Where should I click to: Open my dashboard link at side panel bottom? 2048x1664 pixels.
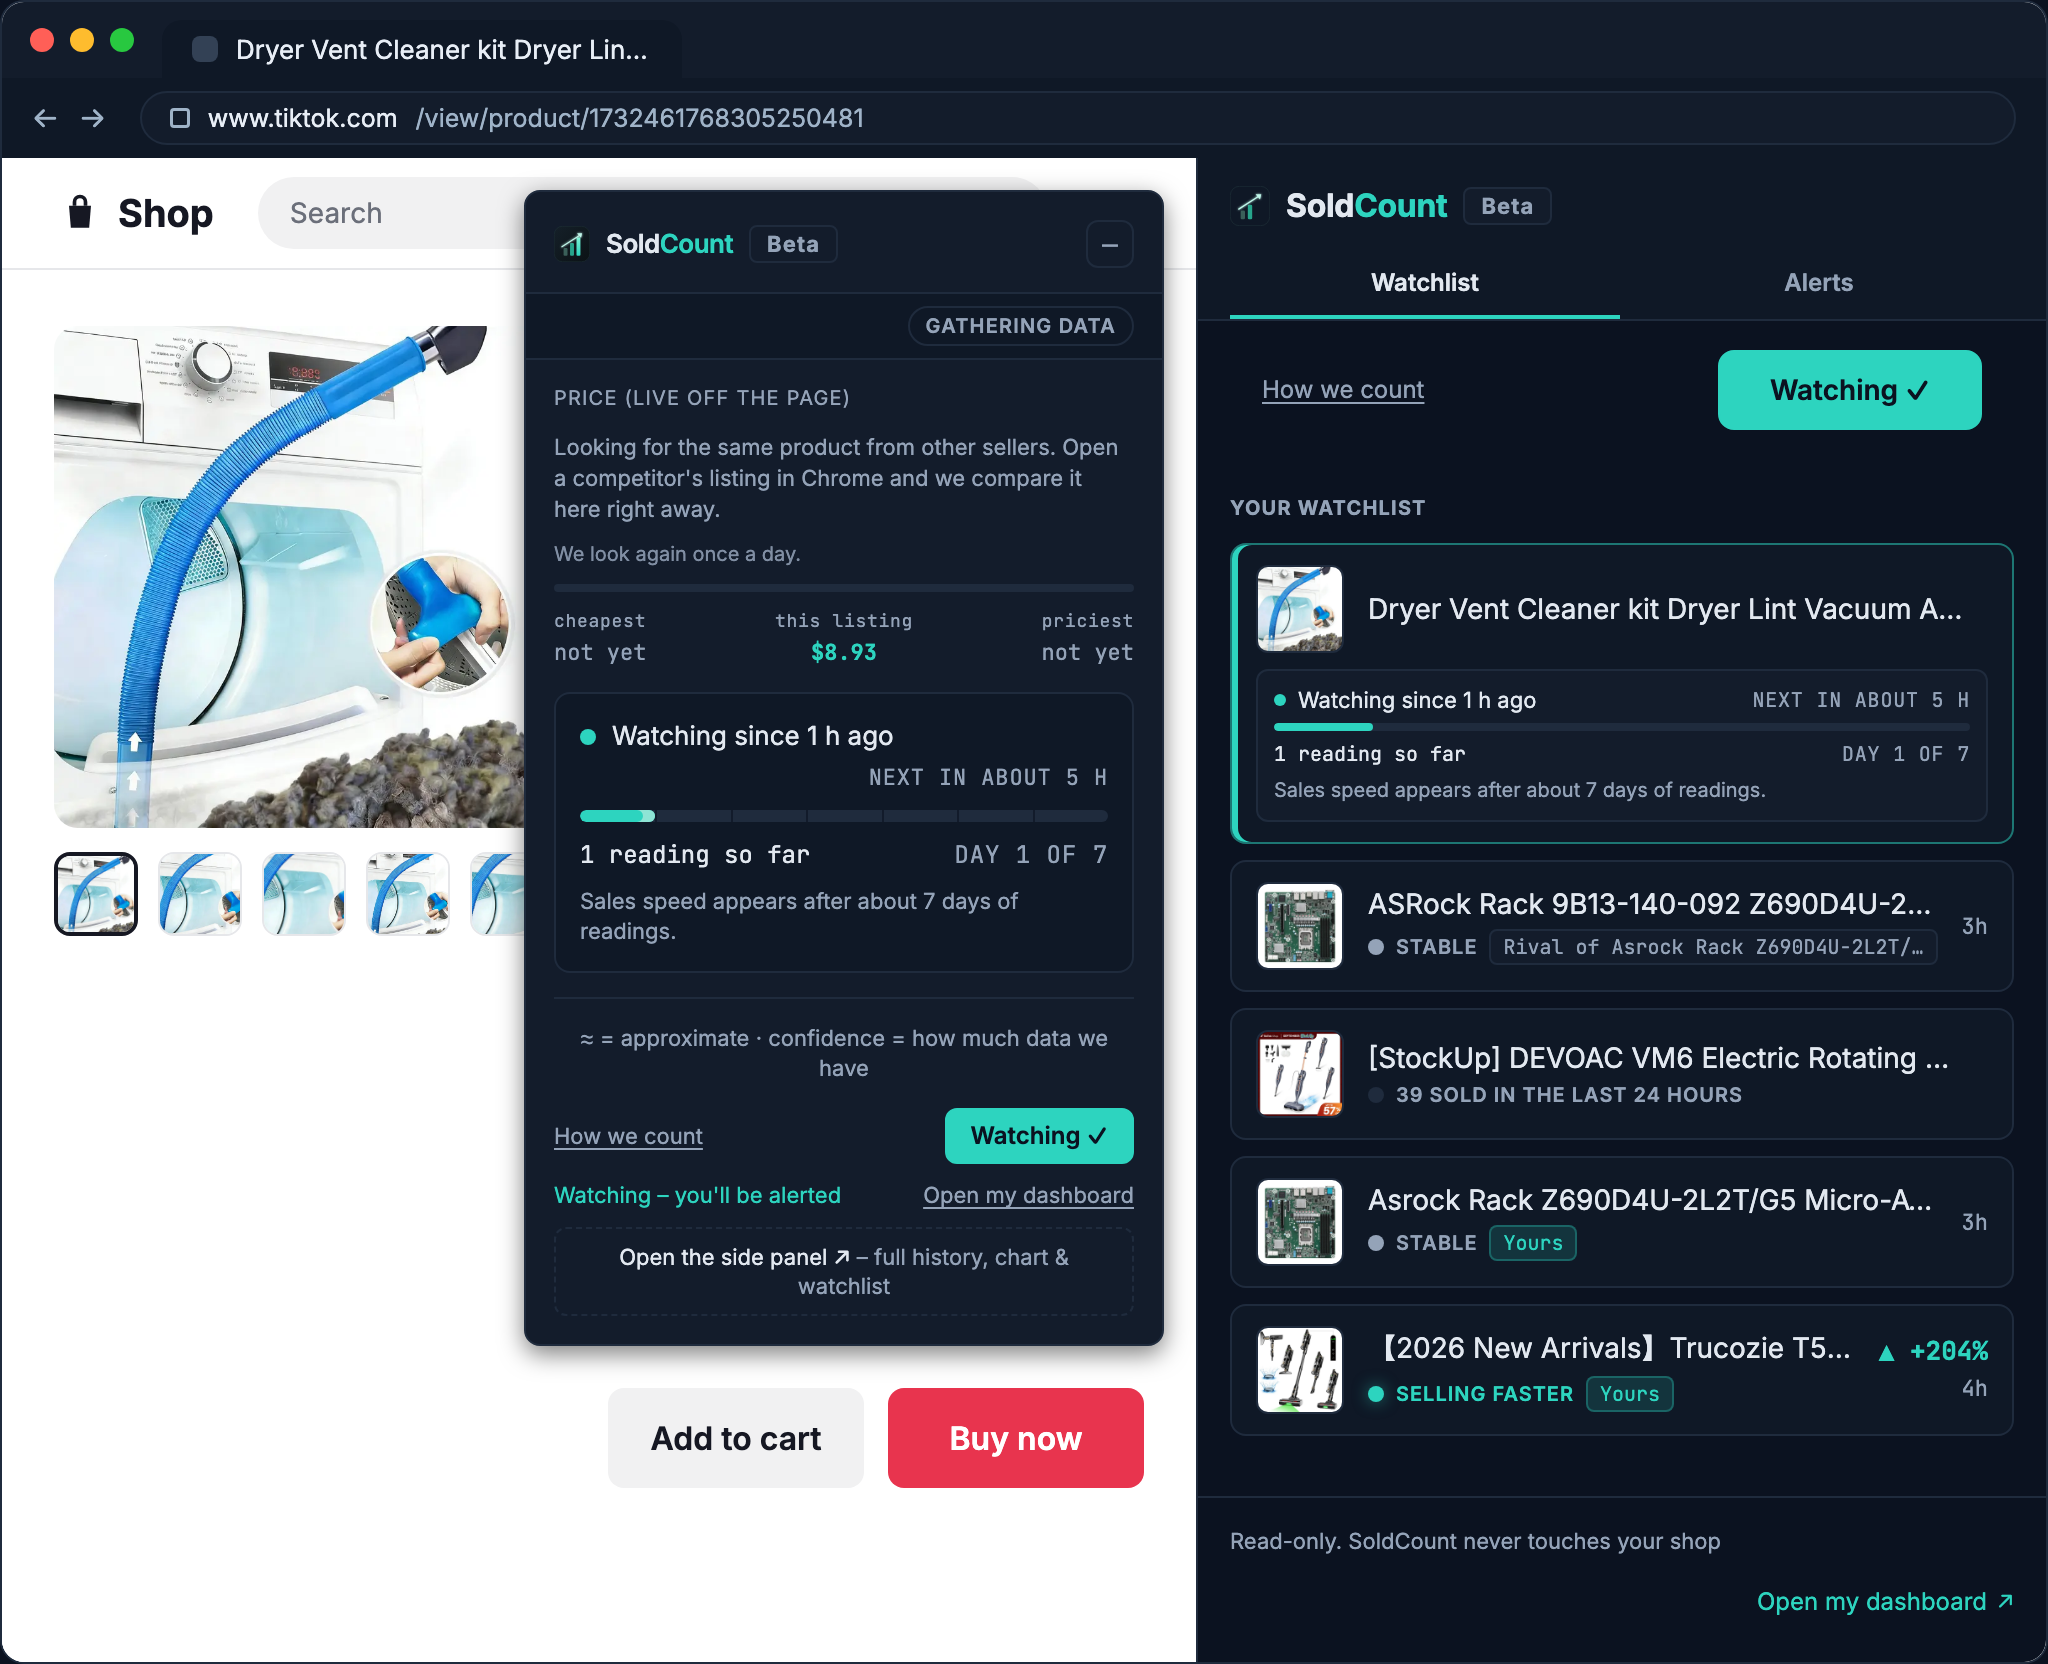1885,1601
